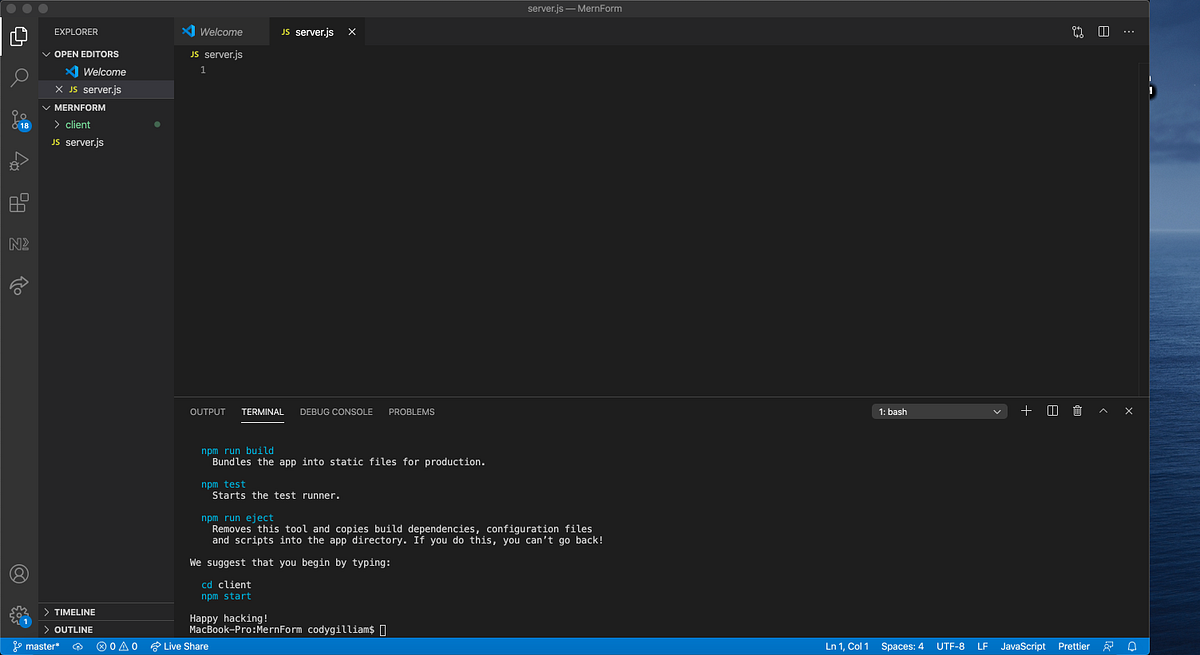Close the terminal panel
Image resolution: width=1200 pixels, height=655 pixels.
[x=1129, y=411]
